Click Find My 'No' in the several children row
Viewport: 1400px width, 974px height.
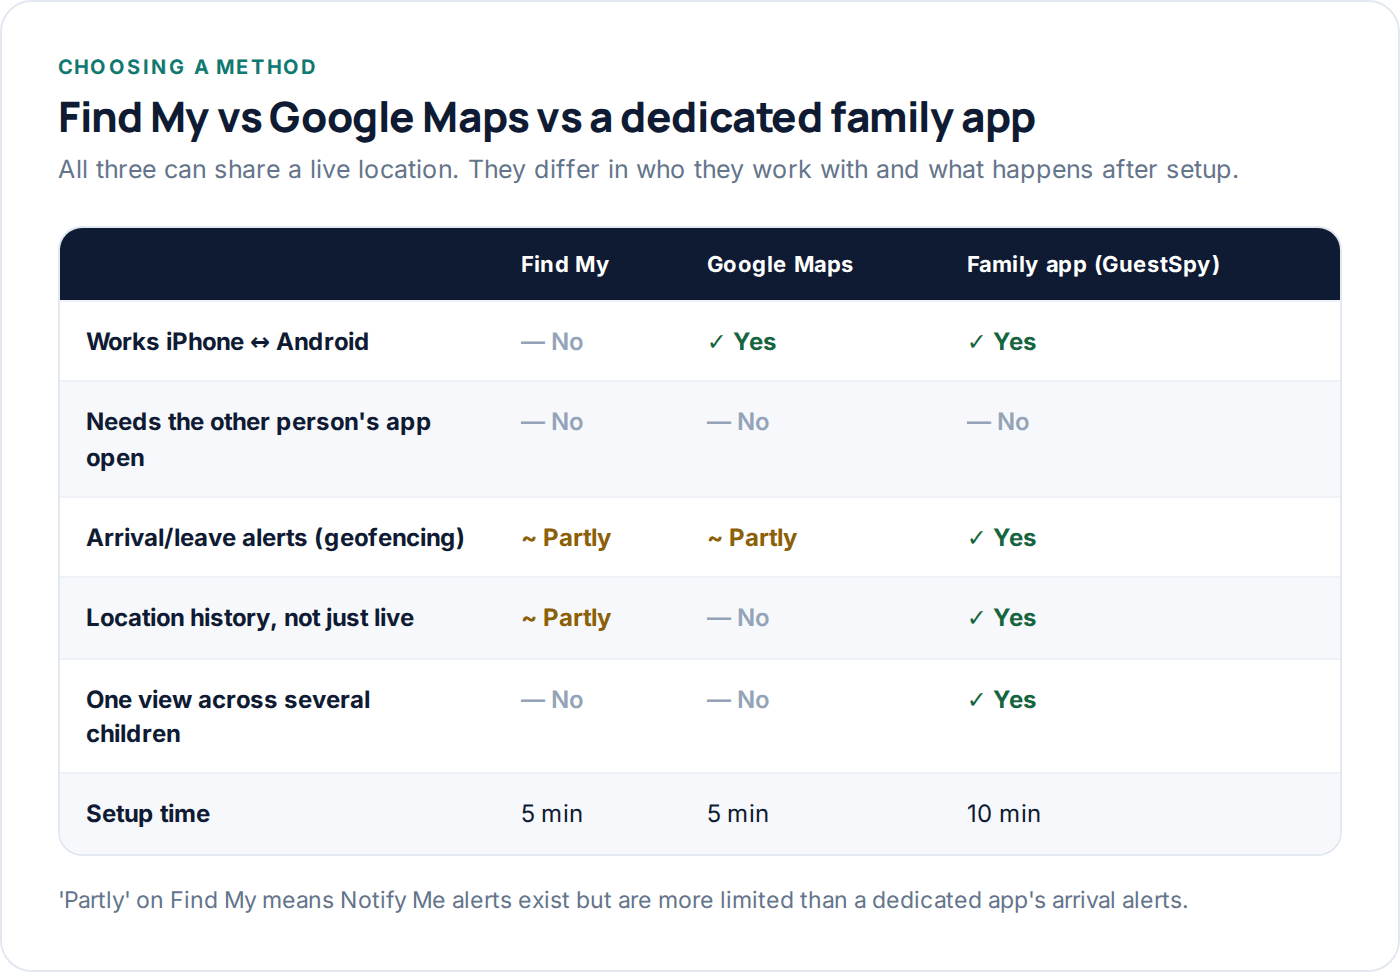(552, 700)
